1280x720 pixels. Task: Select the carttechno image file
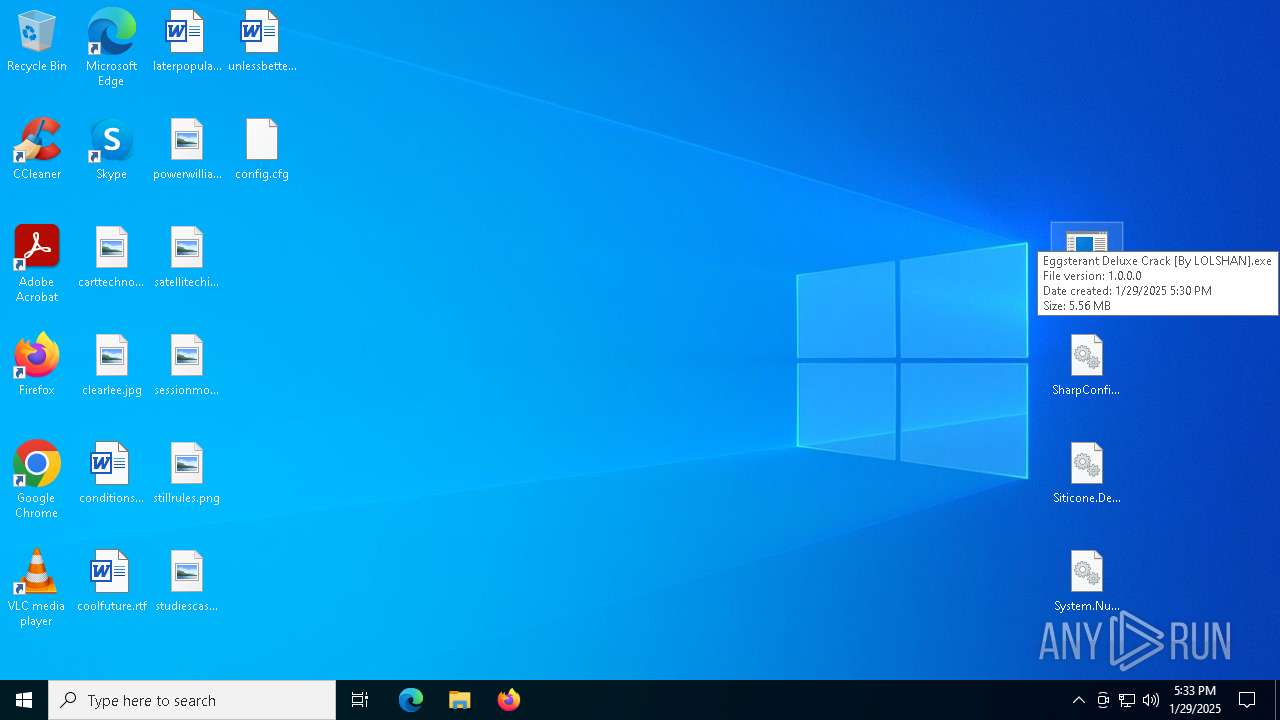point(111,257)
